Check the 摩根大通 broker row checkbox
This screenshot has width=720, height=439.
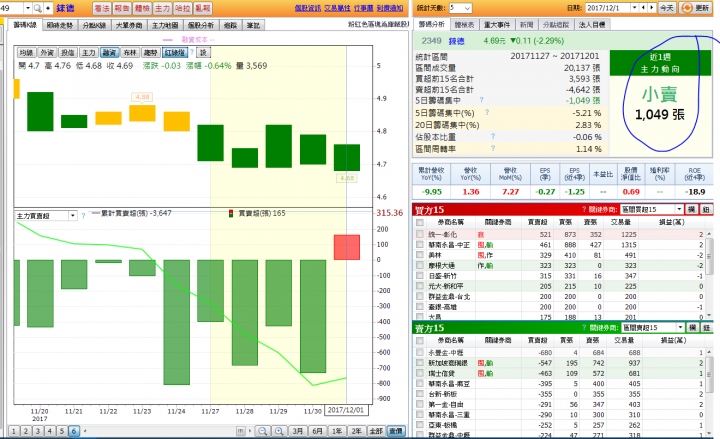(x=419, y=265)
